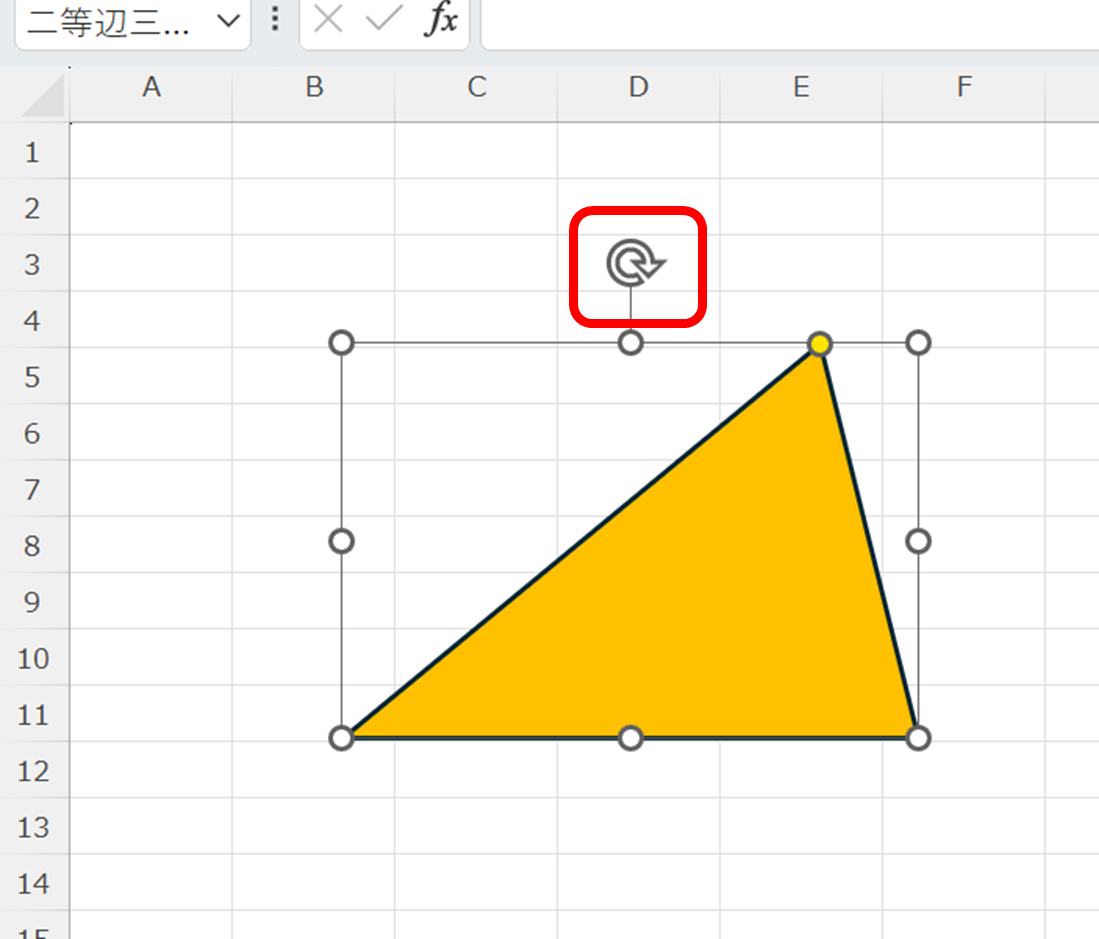Select column A header
The height and width of the screenshot is (939, 1099).
(151, 88)
